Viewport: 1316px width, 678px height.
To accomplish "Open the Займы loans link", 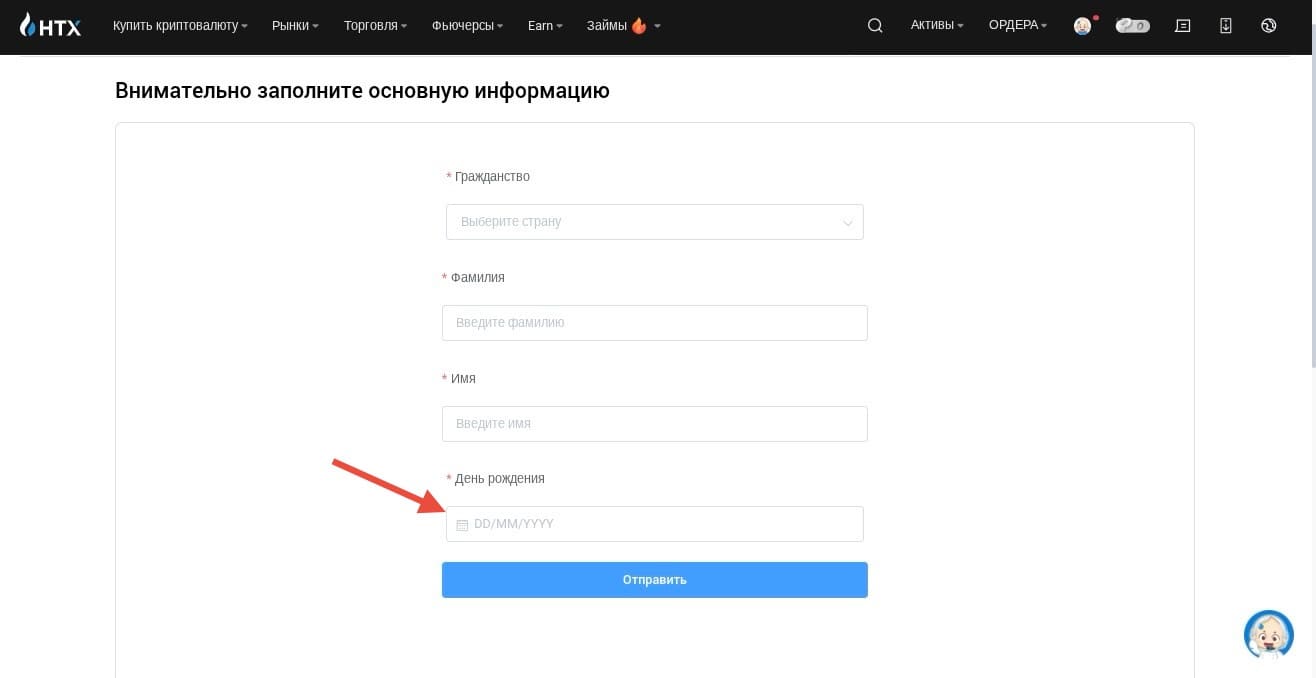I will point(623,26).
